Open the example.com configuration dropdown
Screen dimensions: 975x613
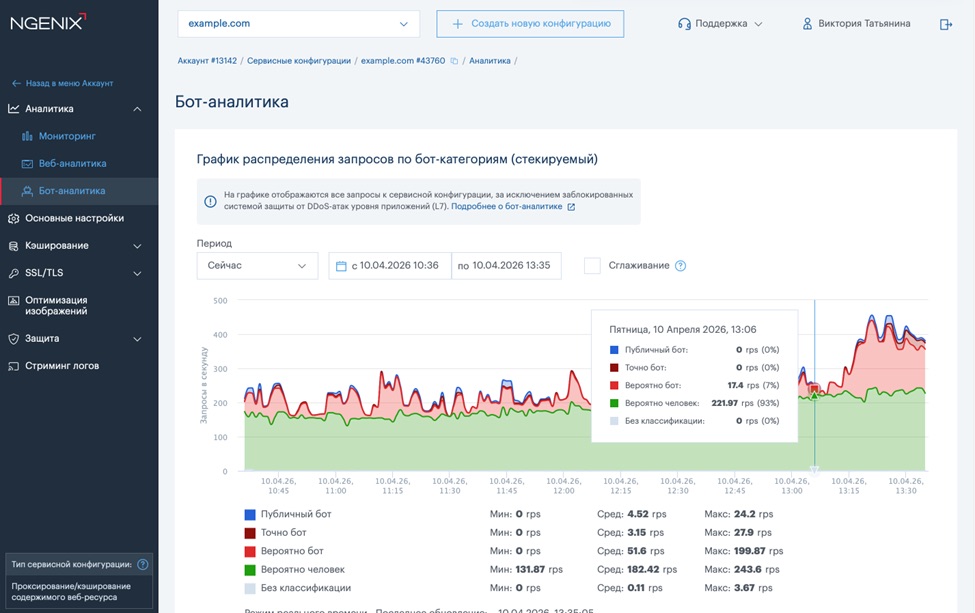pos(298,24)
